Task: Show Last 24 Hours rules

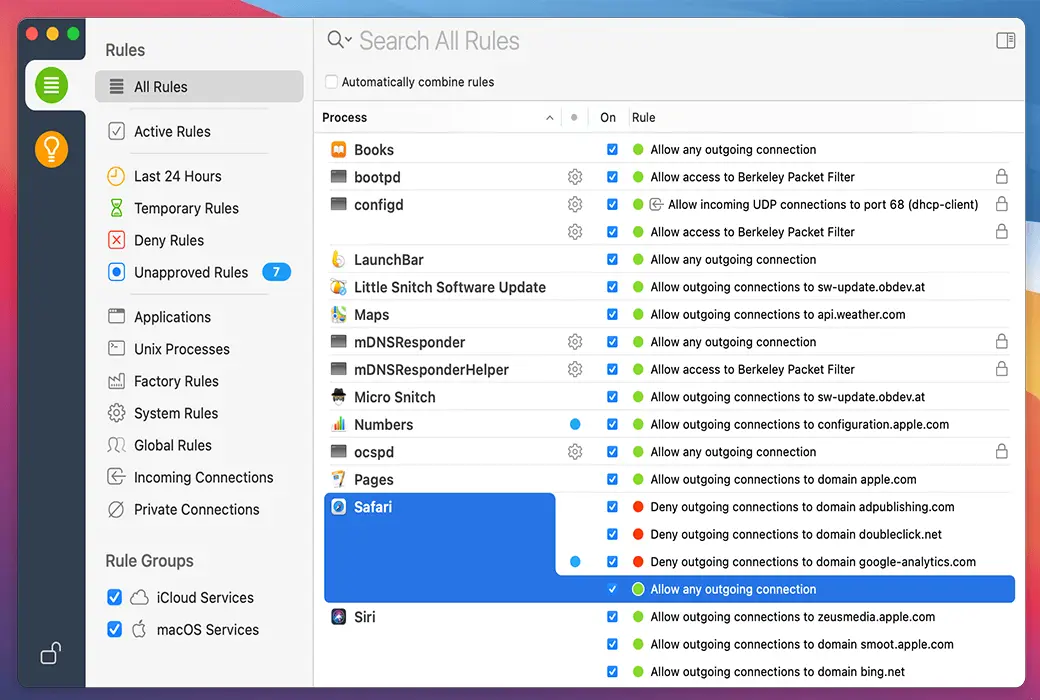Action: [x=177, y=176]
